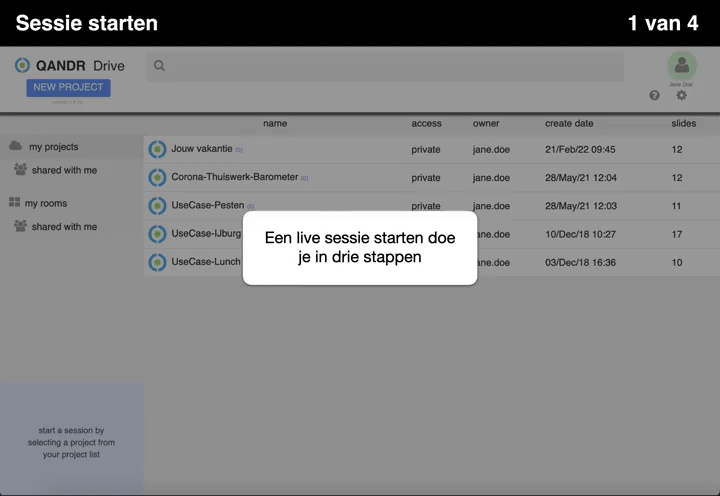The height and width of the screenshot is (496, 720).
Task: Click the date 10/Dec/18 10:27
Action: pos(580,234)
